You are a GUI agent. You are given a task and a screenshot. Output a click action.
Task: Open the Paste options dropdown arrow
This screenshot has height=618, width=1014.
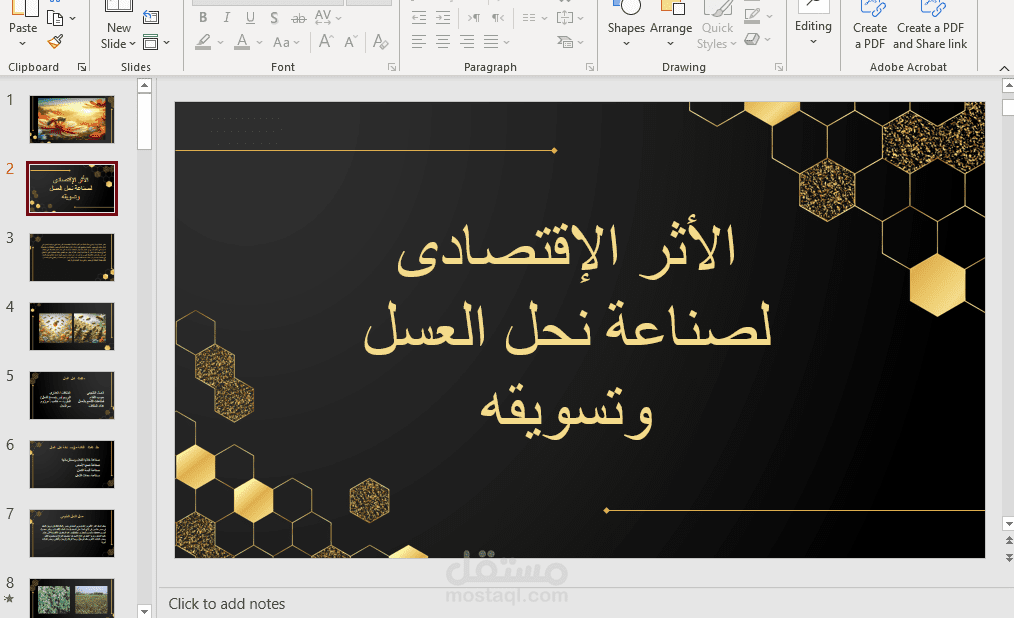23,44
